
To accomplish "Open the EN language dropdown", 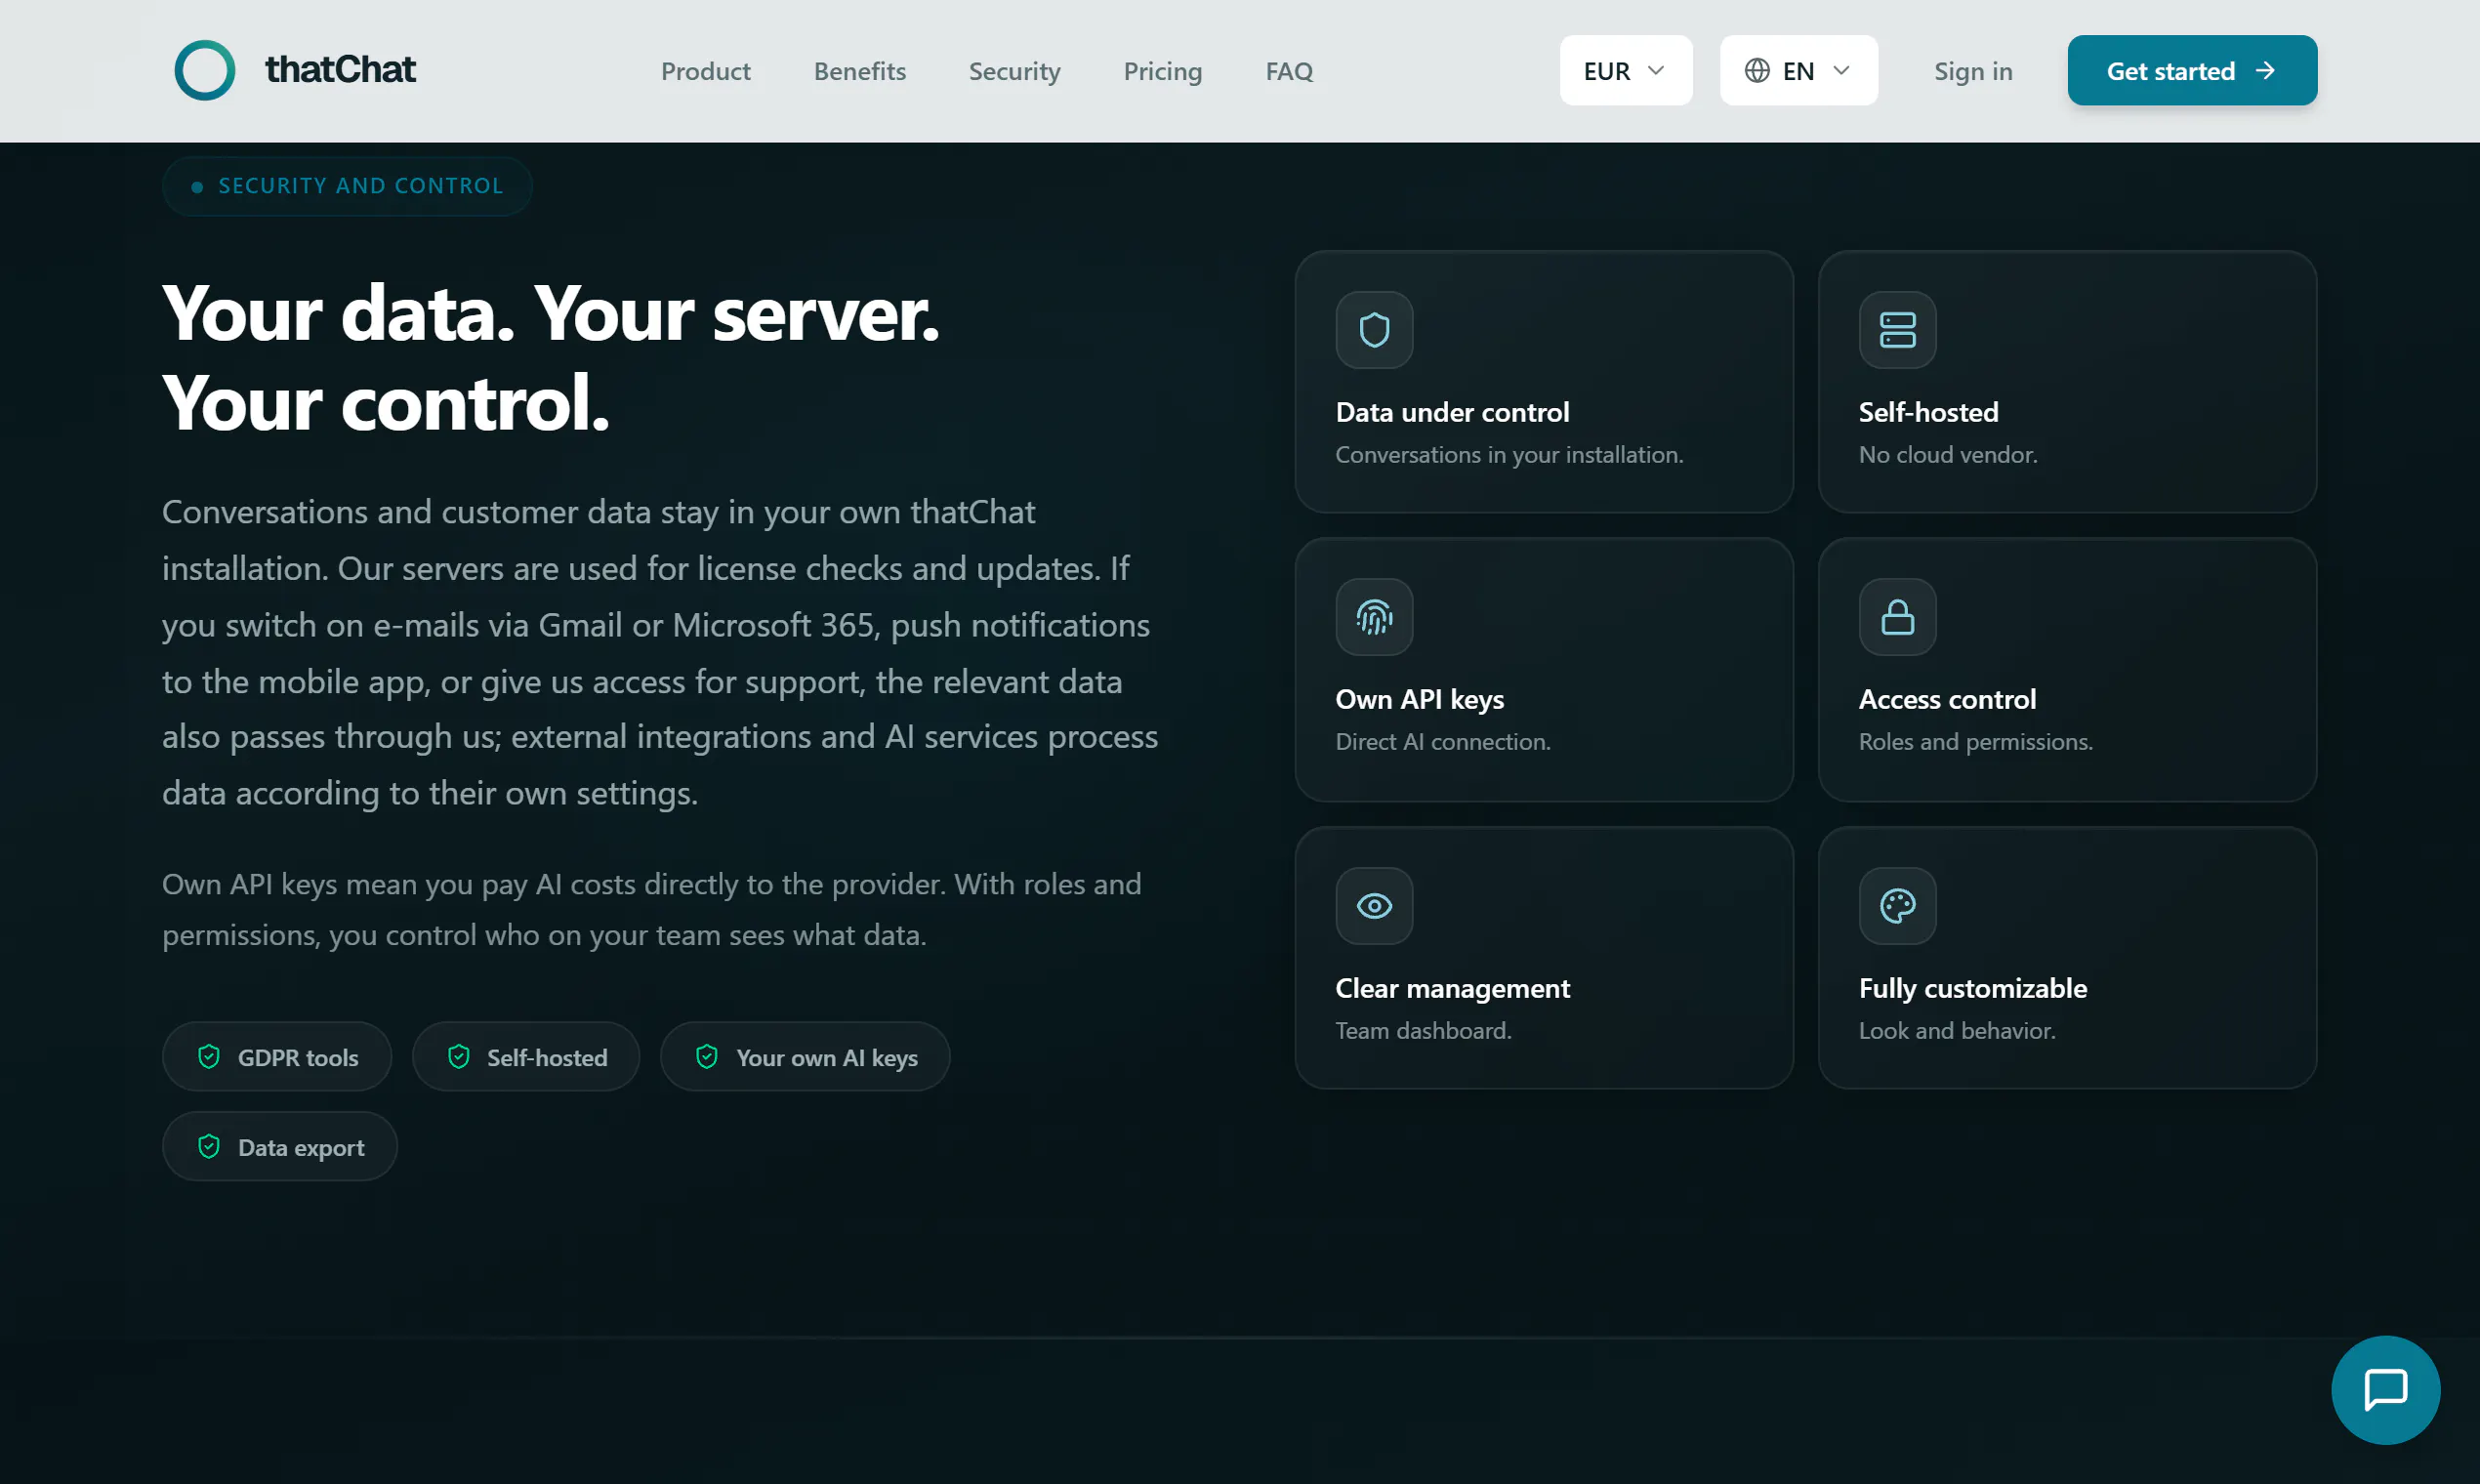I will tap(1798, 71).
